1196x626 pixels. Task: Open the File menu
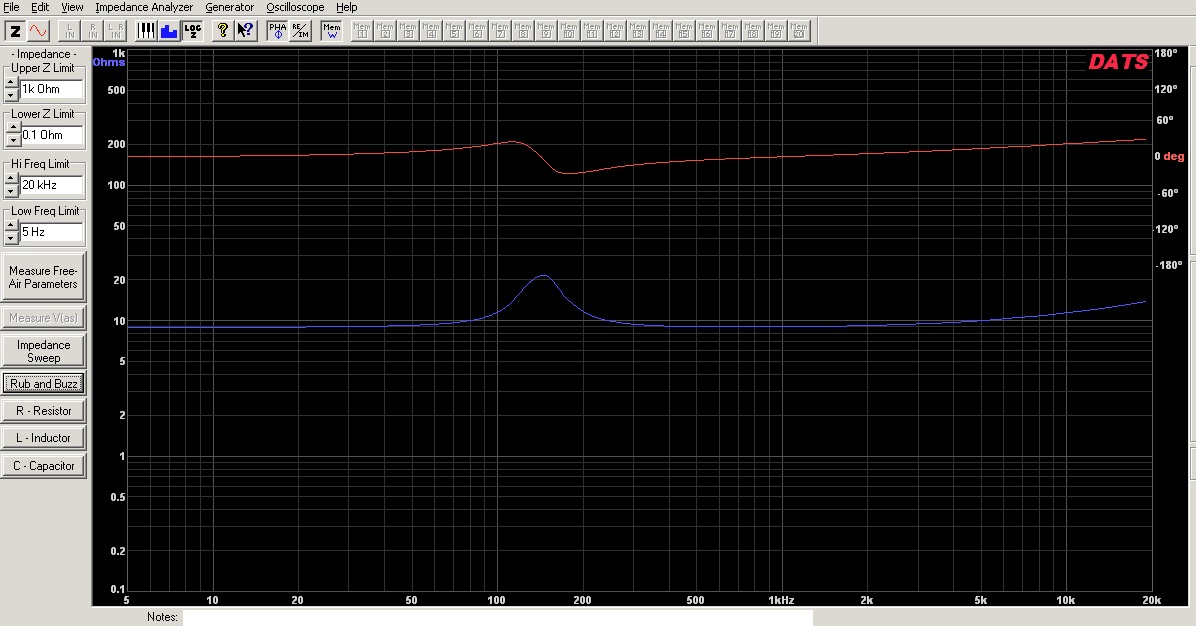coord(11,8)
